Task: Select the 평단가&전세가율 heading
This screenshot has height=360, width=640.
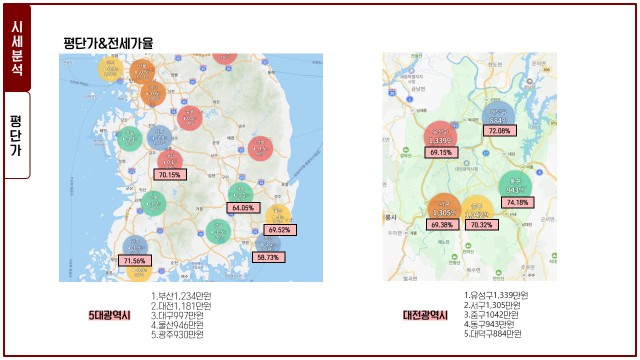Action: pyautogui.click(x=108, y=43)
